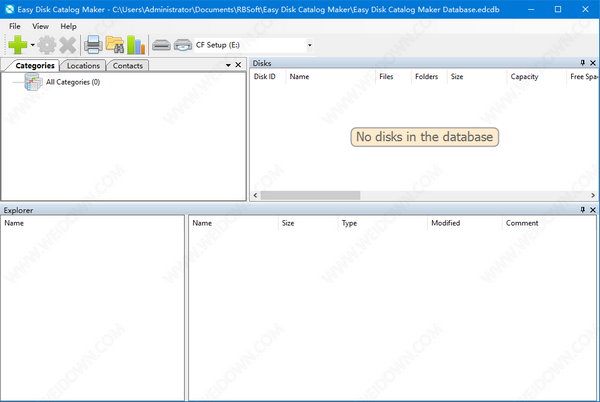
Task: Click the printer icon in toolbar
Action: pos(93,45)
